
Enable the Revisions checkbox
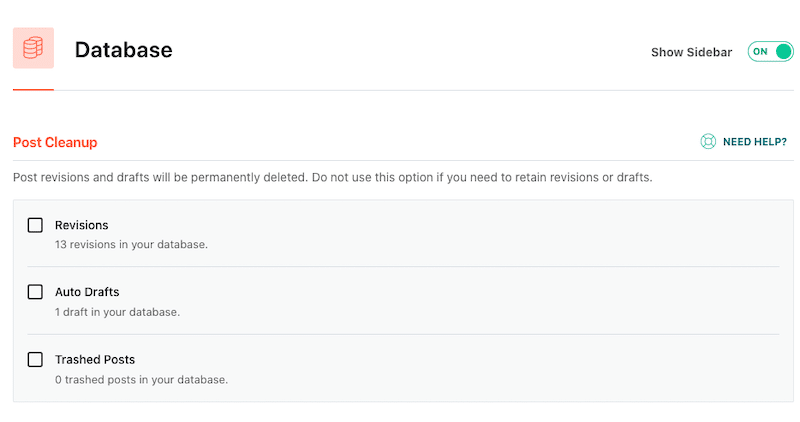tap(35, 225)
